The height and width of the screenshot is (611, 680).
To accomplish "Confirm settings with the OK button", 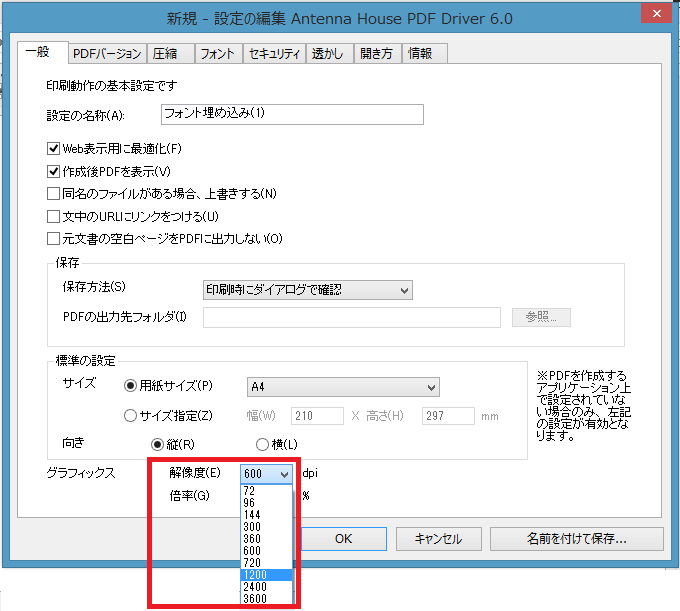I will tap(343, 539).
